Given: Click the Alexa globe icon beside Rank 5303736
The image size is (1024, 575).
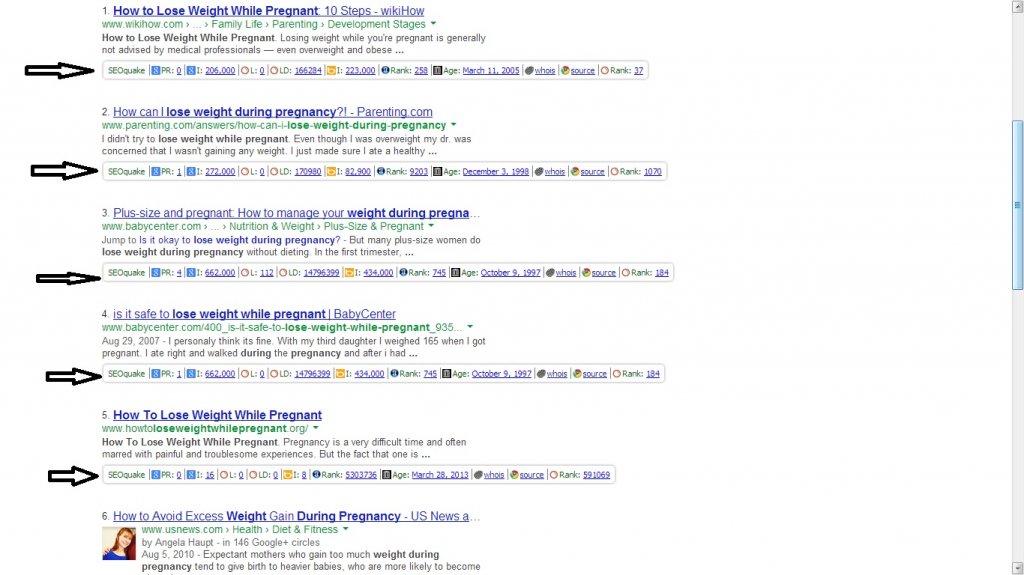Looking at the screenshot, I should click(316, 475).
